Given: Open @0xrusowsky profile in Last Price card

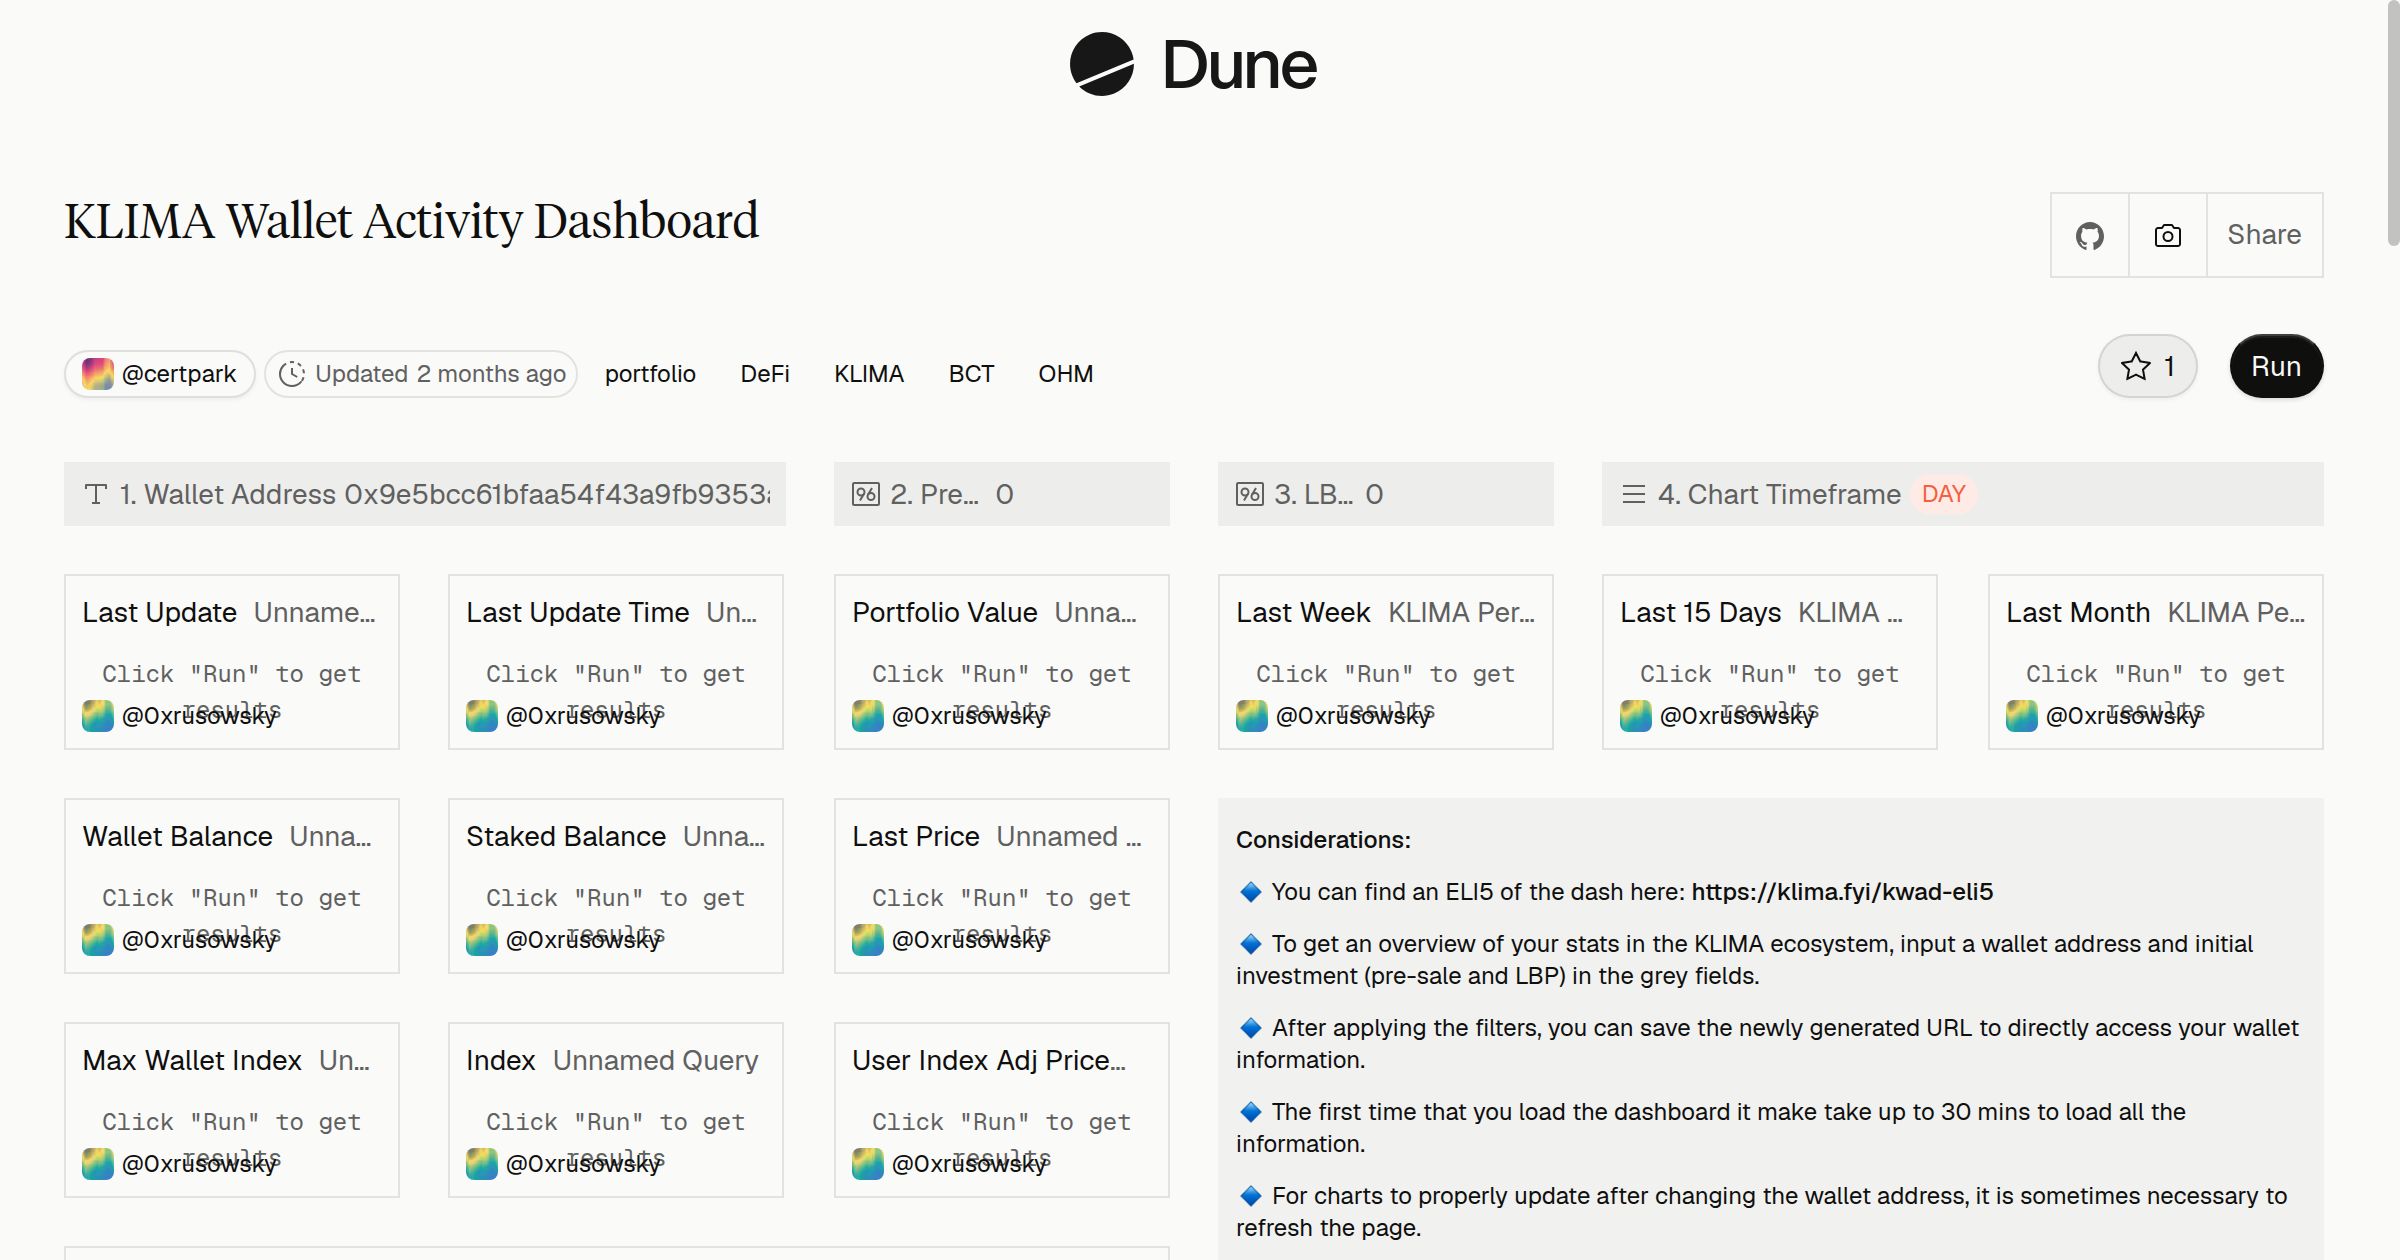Looking at the screenshot, I should pos(969,940).
